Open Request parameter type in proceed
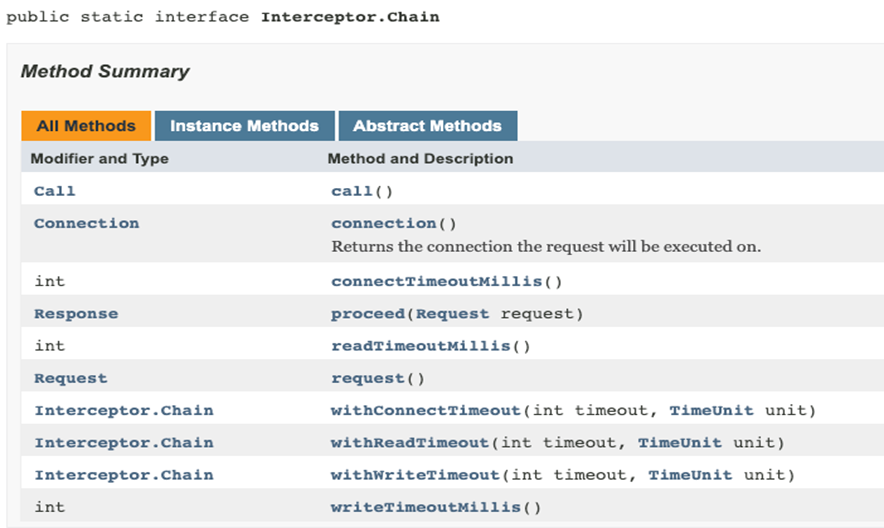 (x=452, y=314)
